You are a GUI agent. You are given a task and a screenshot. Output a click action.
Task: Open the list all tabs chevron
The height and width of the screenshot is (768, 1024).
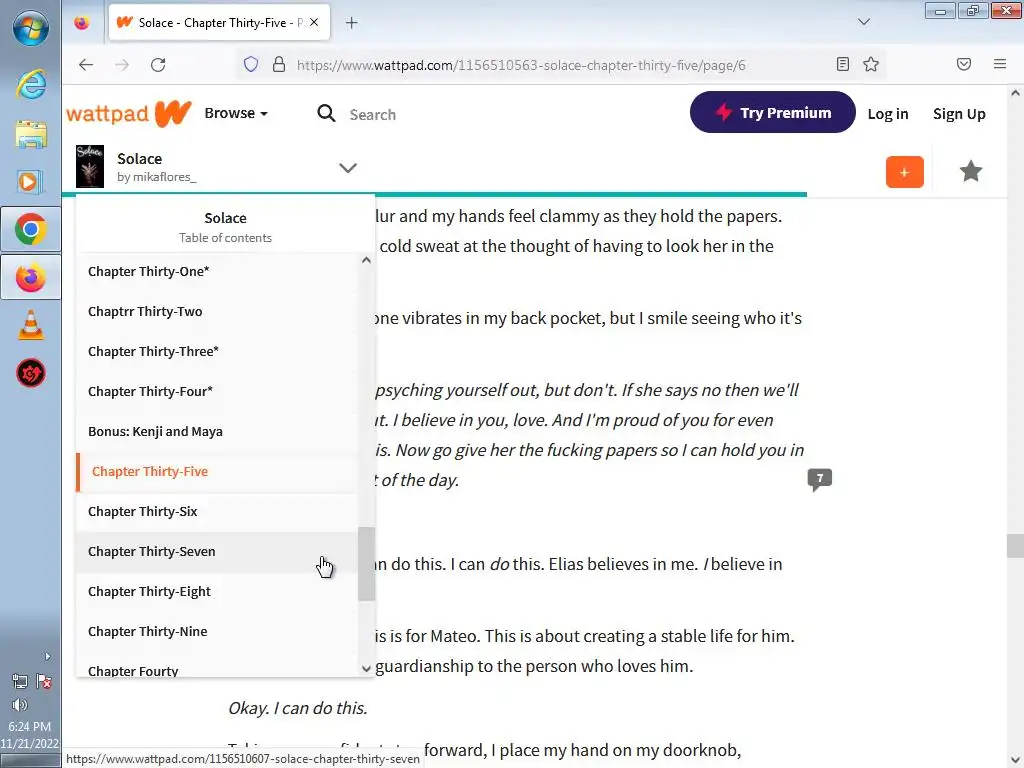tap(863, 22)
